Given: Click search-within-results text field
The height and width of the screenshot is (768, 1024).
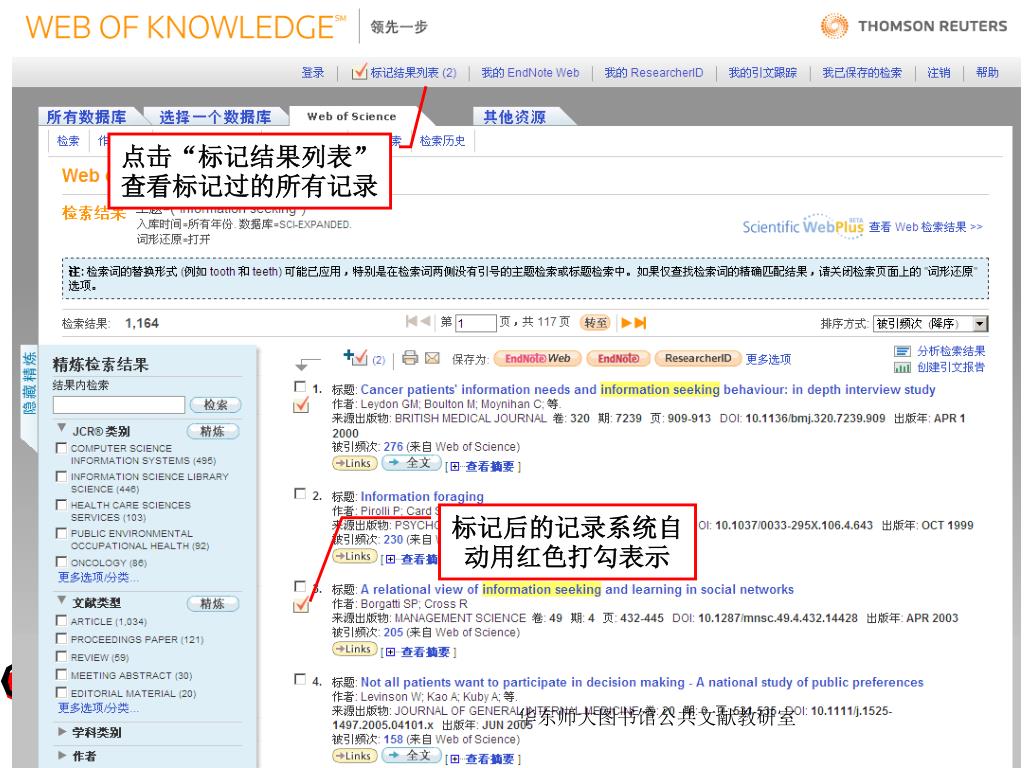Looking at the screenshot, I should (119, 405).
